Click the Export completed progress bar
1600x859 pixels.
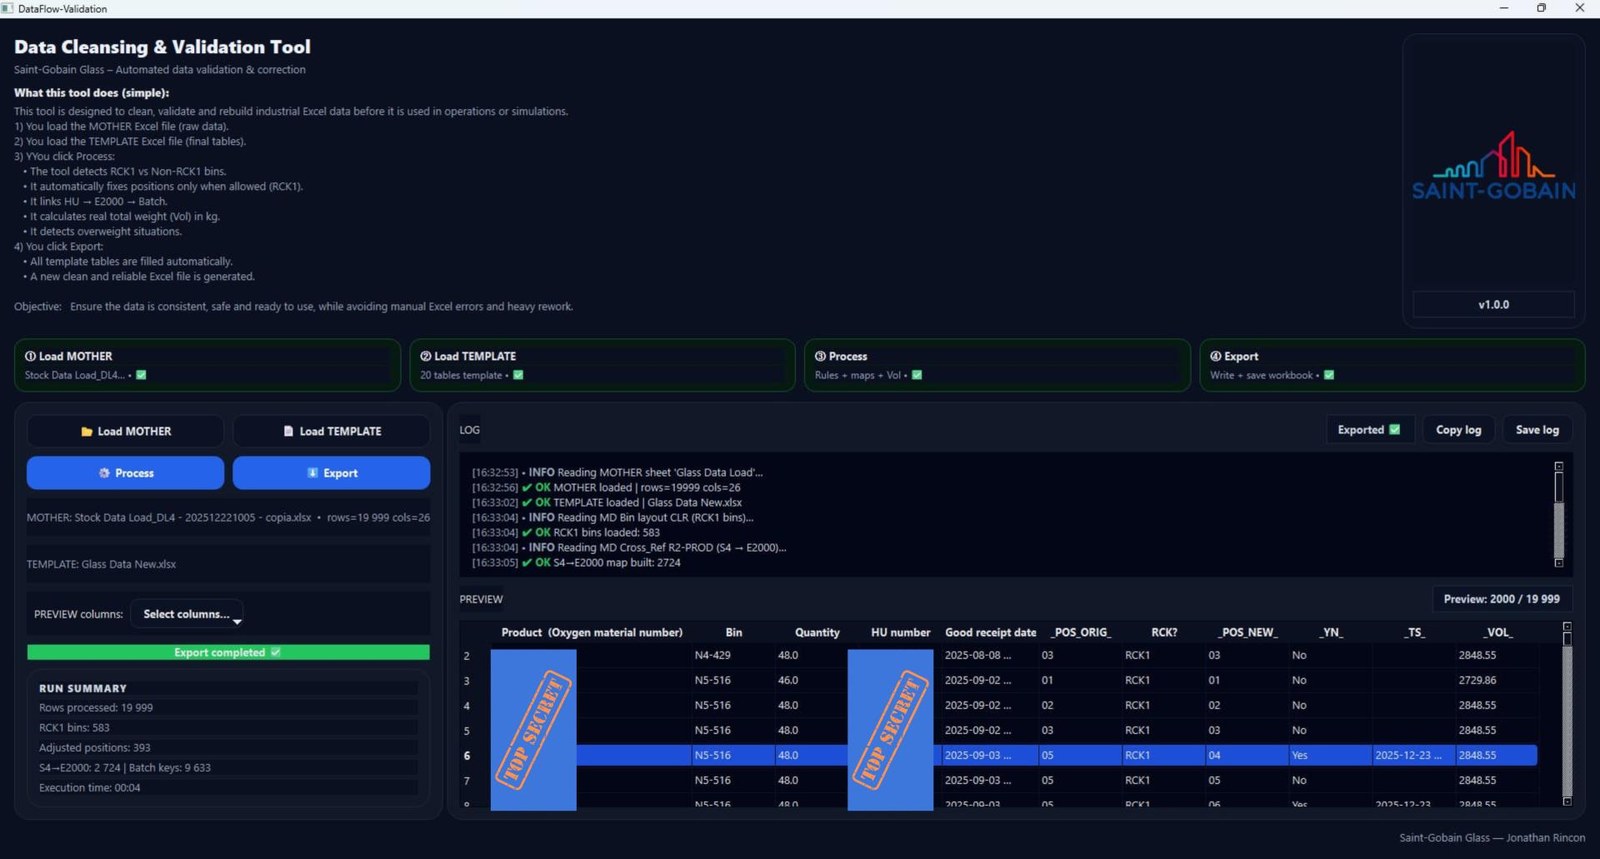pos(228,652)
